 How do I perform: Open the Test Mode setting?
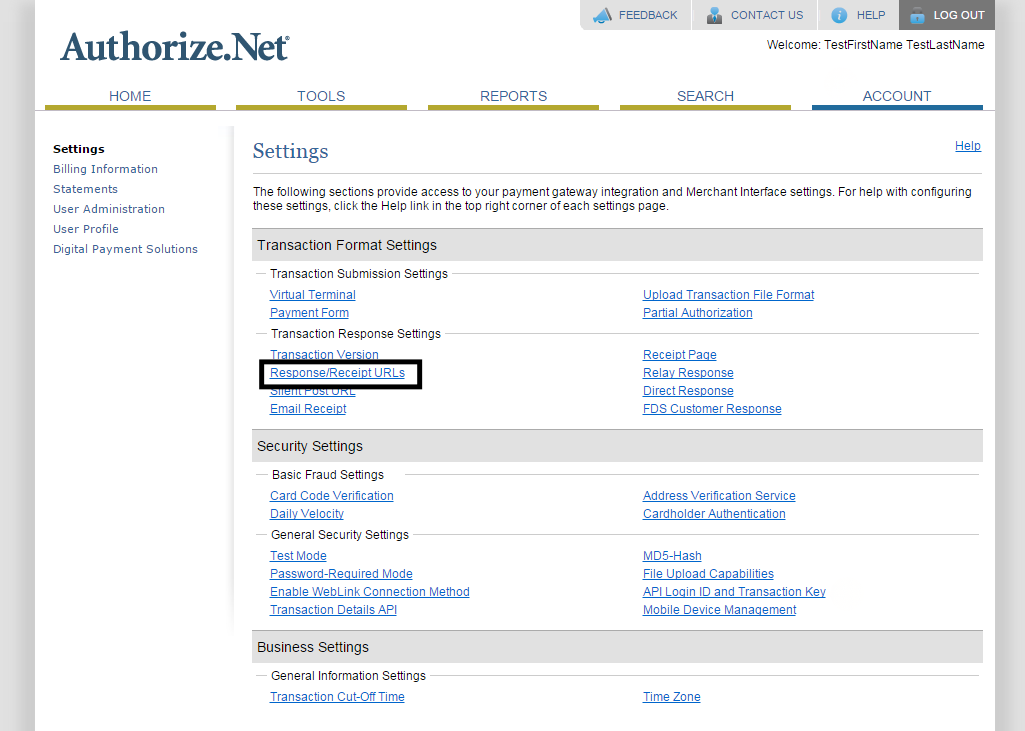[x=298, y=556]
